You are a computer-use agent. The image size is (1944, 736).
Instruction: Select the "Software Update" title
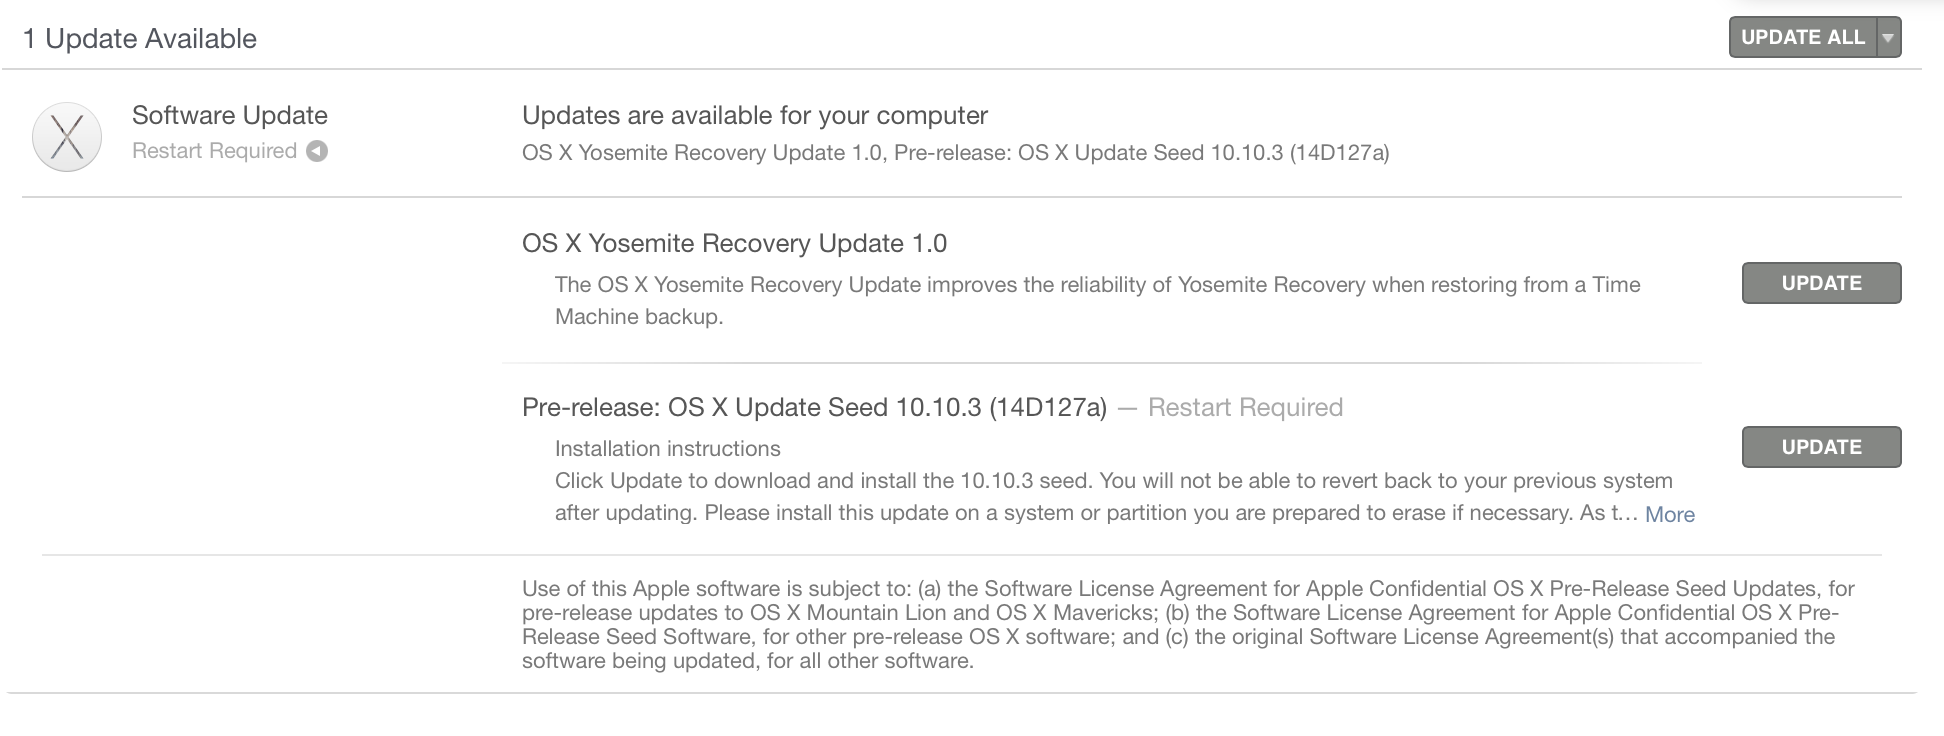(230, 115)
